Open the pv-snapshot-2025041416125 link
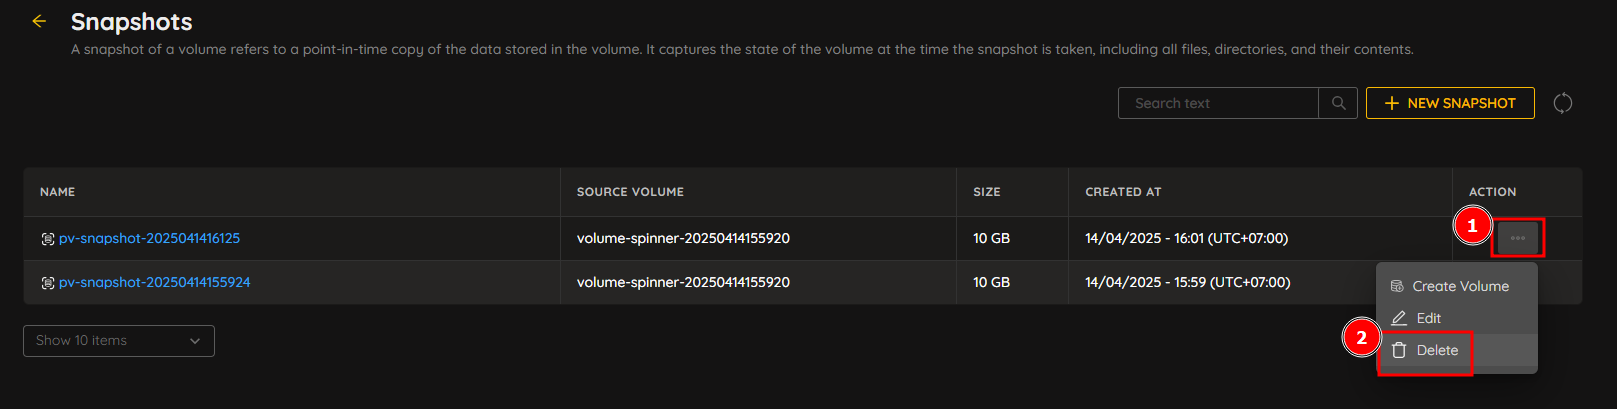The image size is (1617, 409). pos(149,239)
